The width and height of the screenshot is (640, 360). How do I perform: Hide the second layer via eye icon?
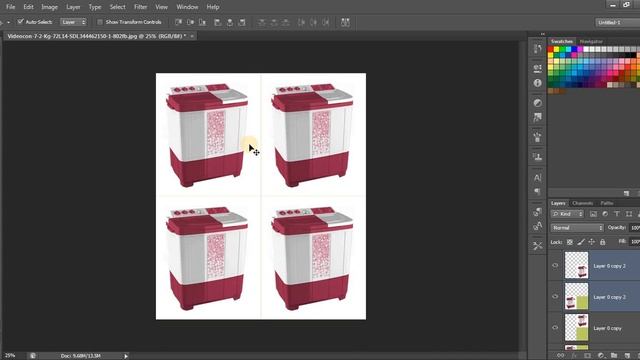click(555, 297)
